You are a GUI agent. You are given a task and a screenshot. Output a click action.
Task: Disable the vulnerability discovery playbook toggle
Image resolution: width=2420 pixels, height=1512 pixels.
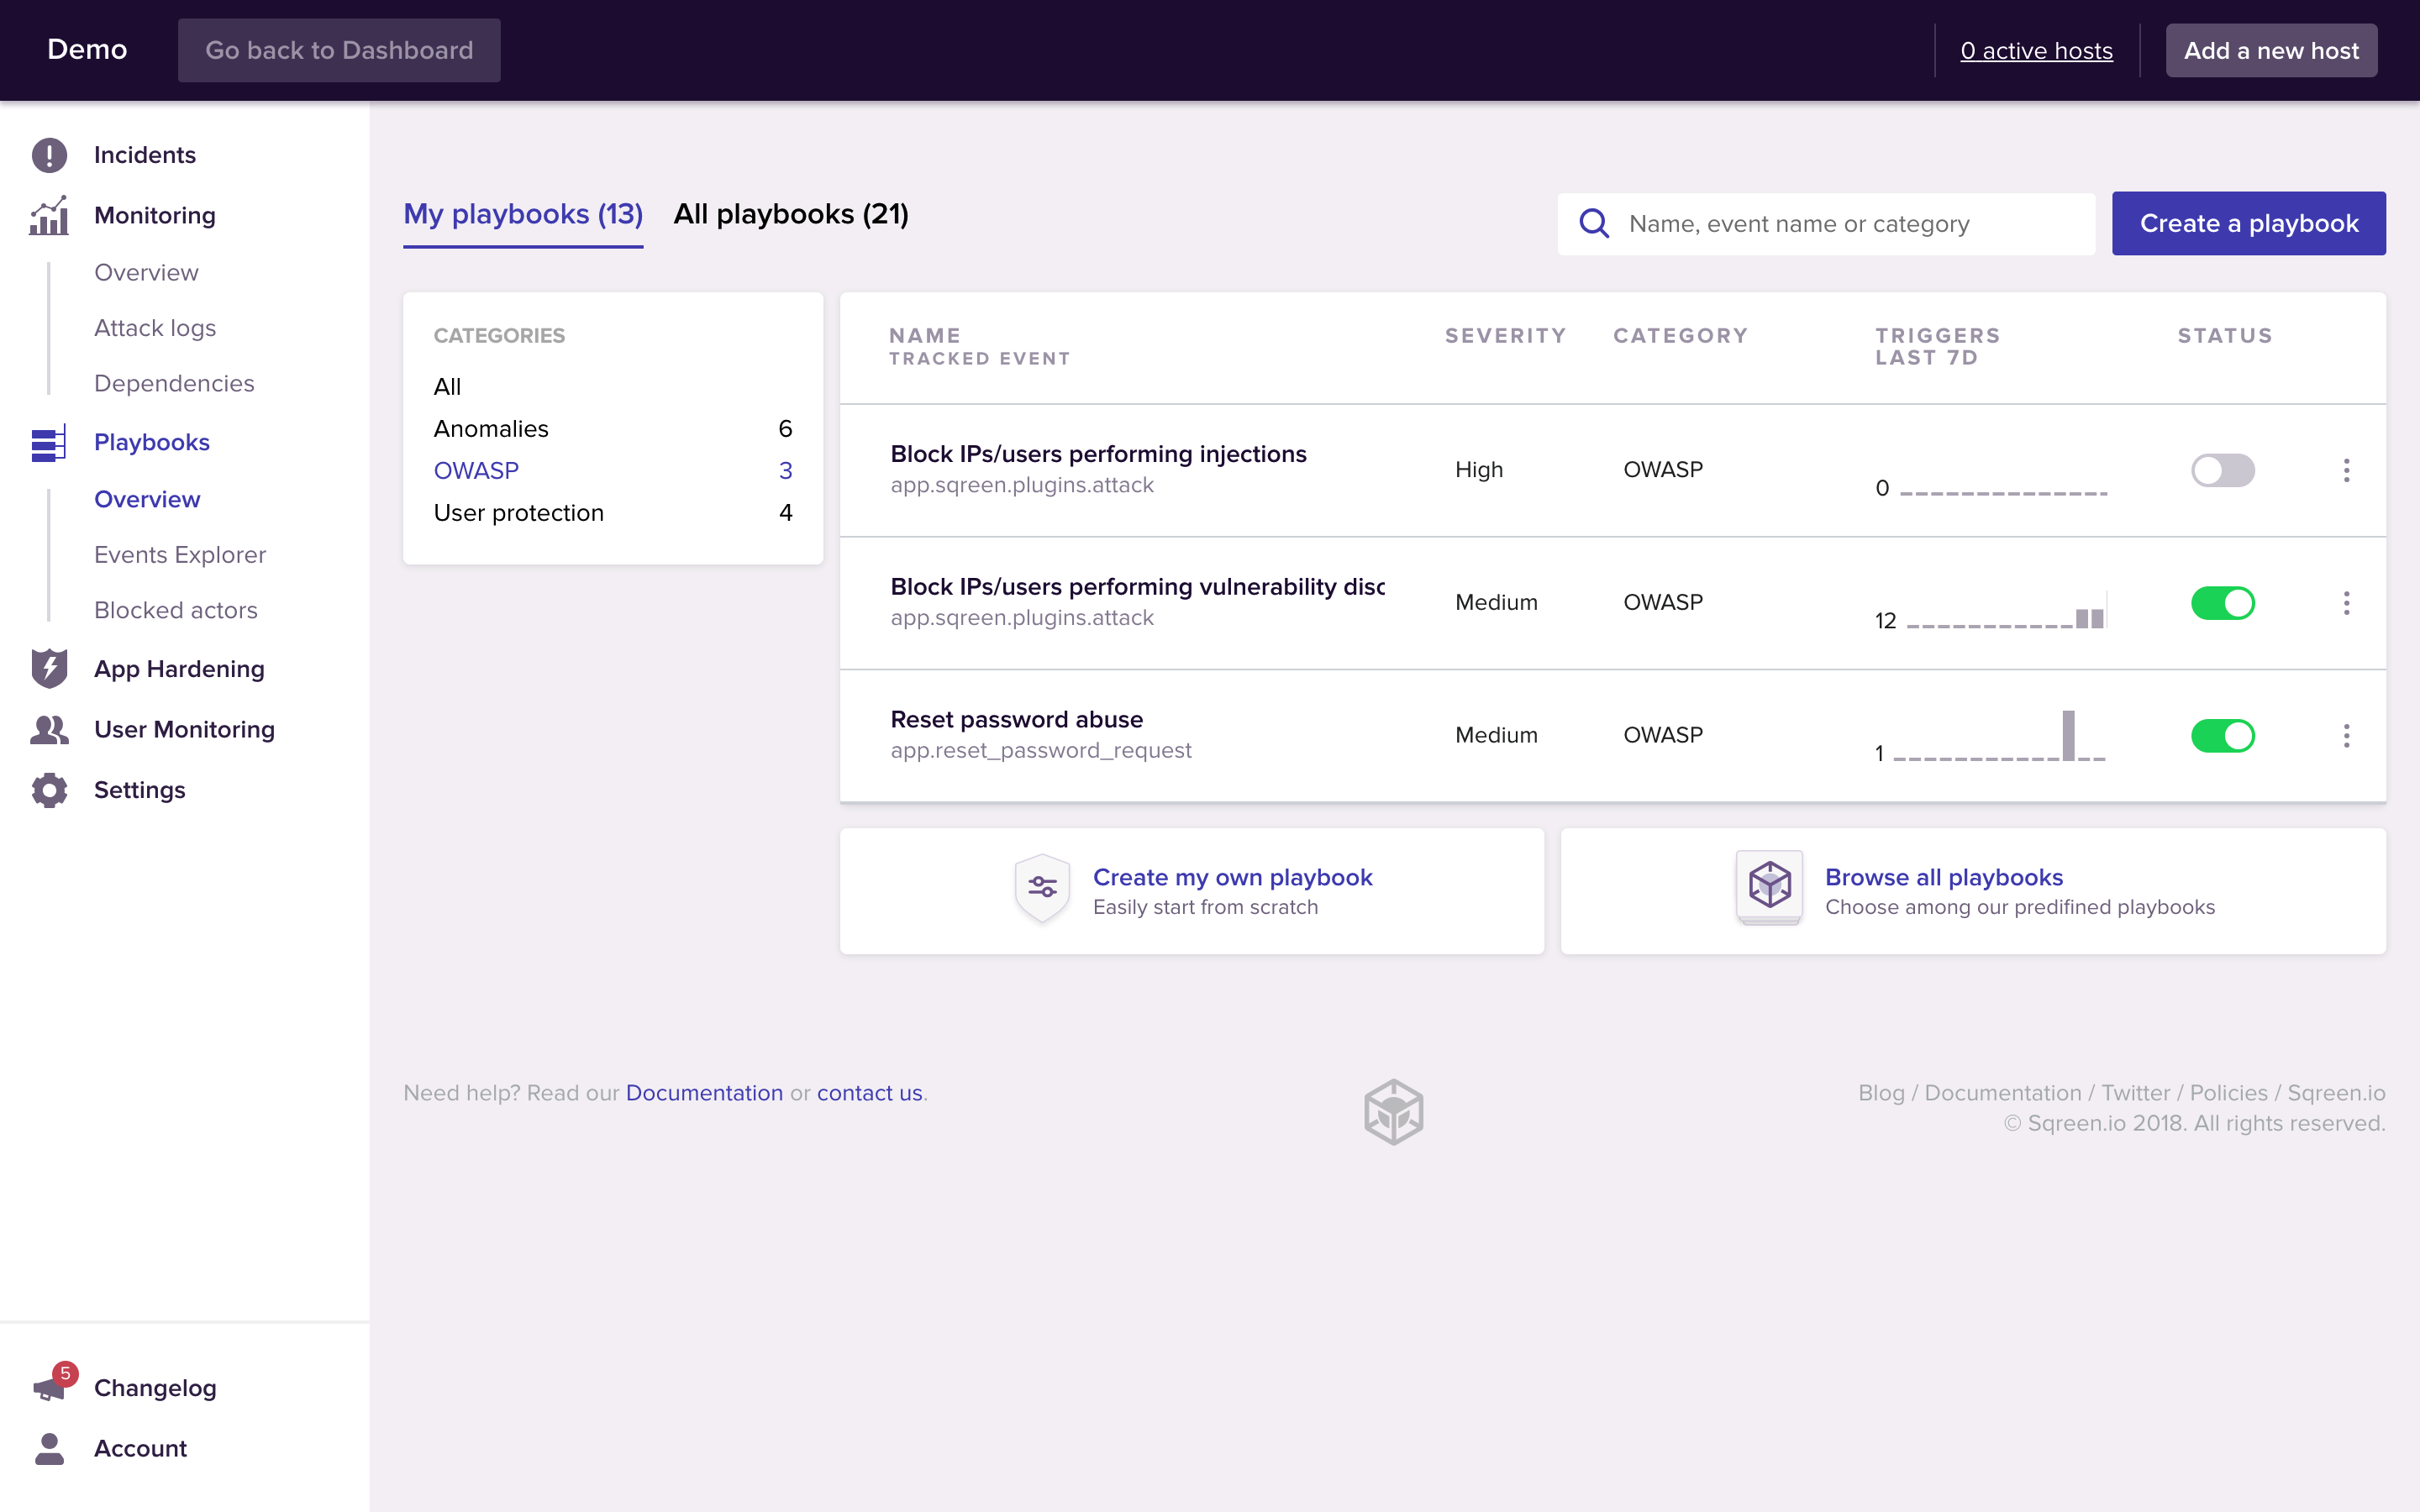click(2222, 603)
